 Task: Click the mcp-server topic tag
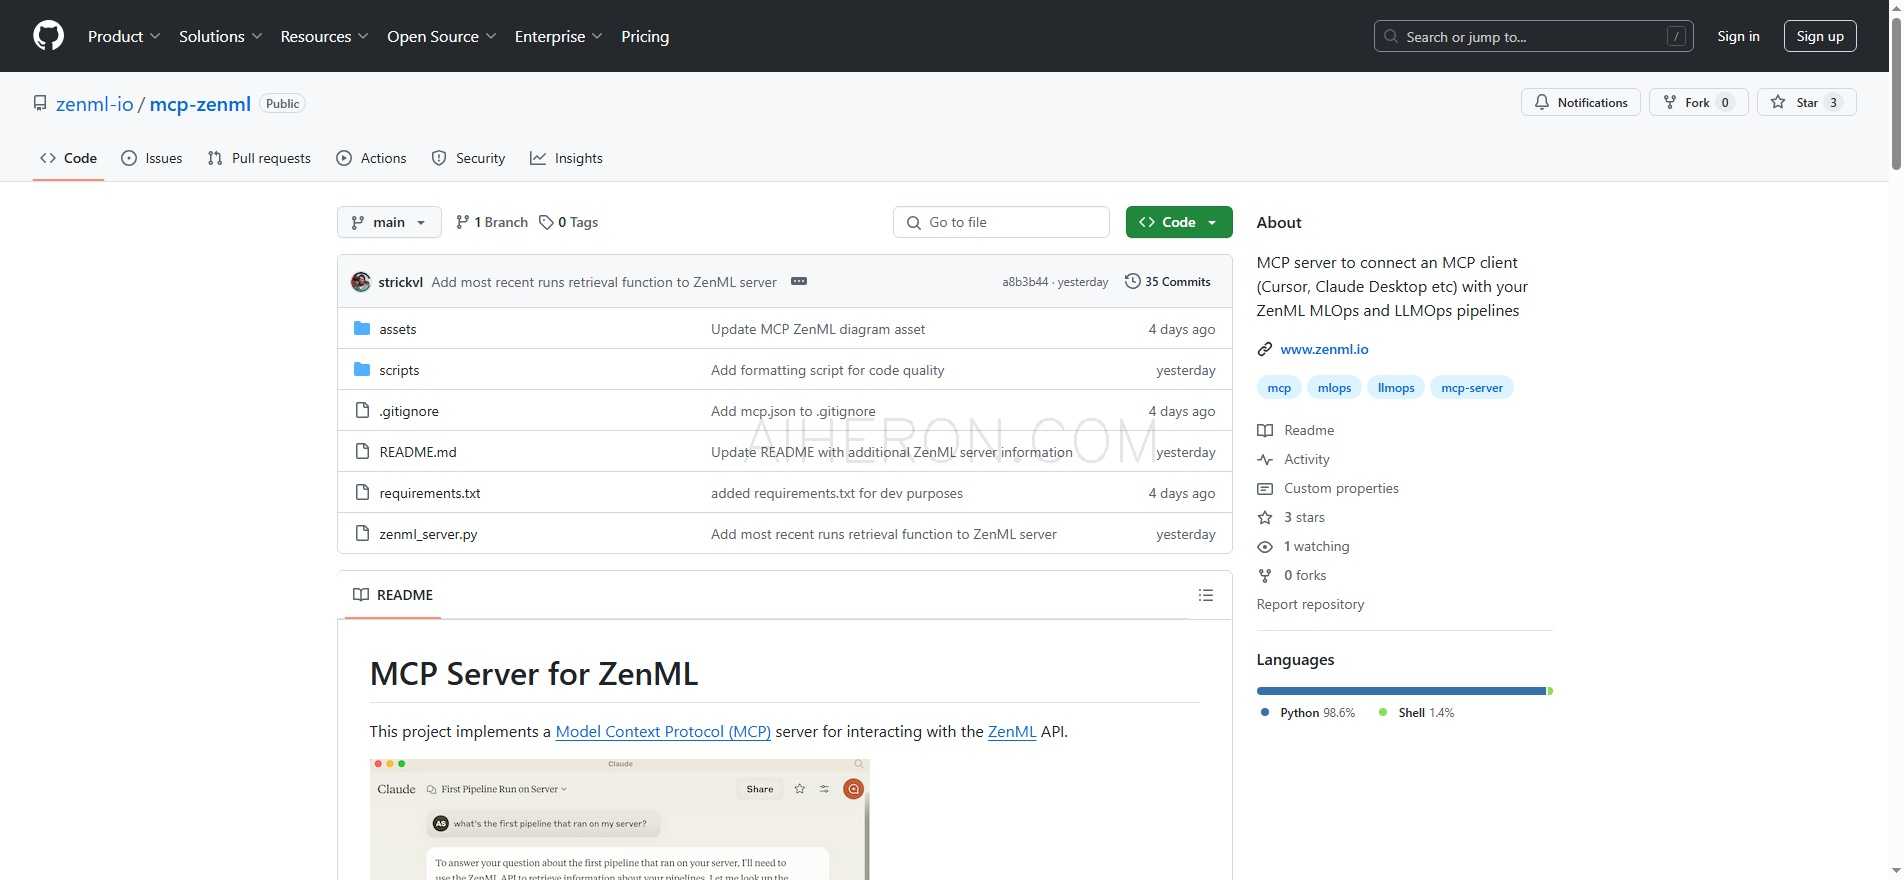coord(1472,388)
